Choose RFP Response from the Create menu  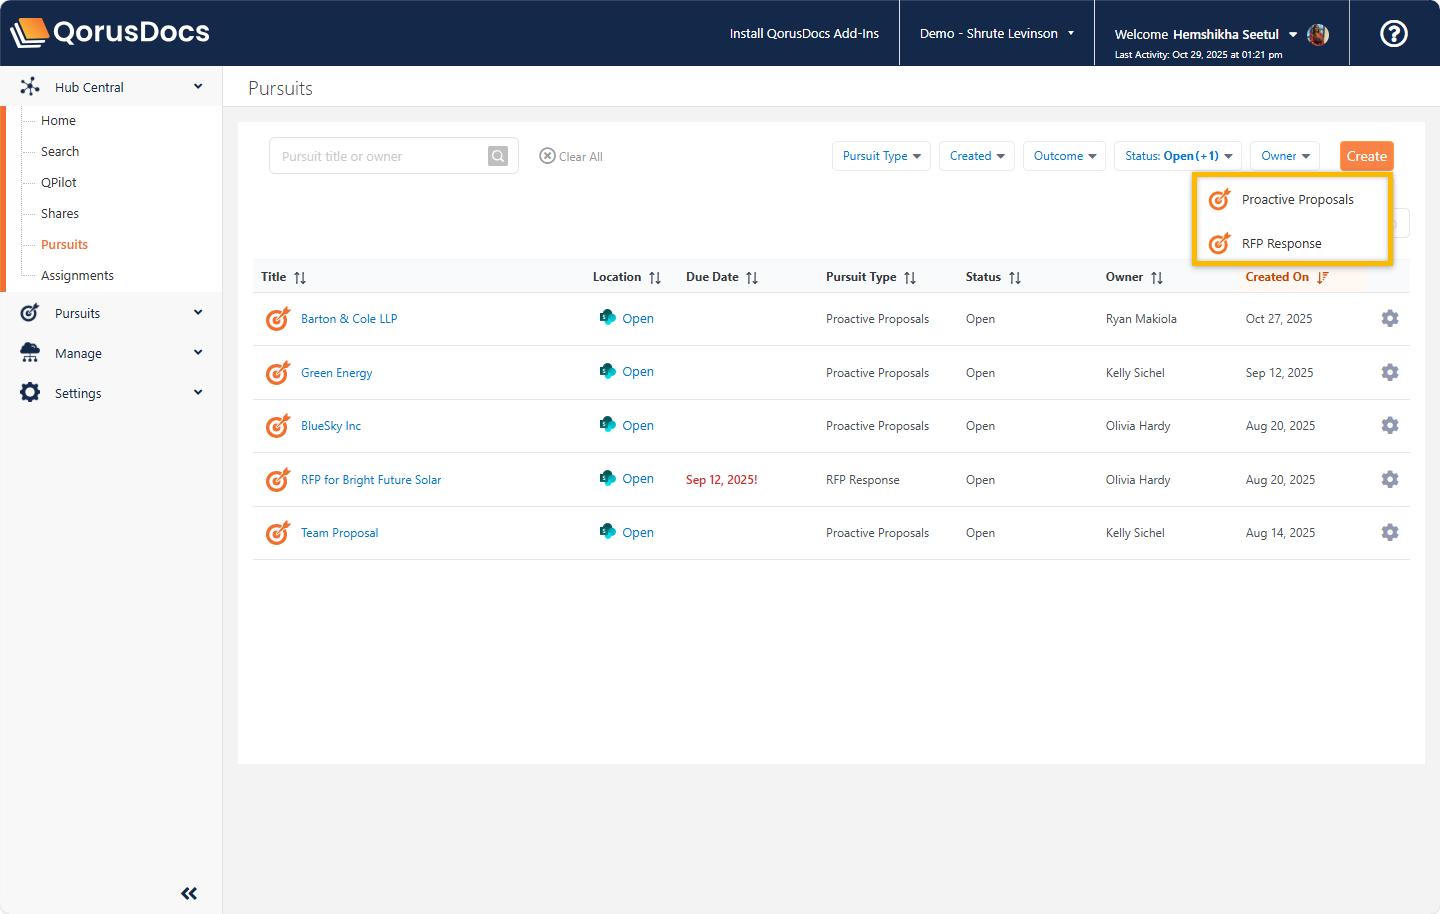click(x=1281, y=244)
